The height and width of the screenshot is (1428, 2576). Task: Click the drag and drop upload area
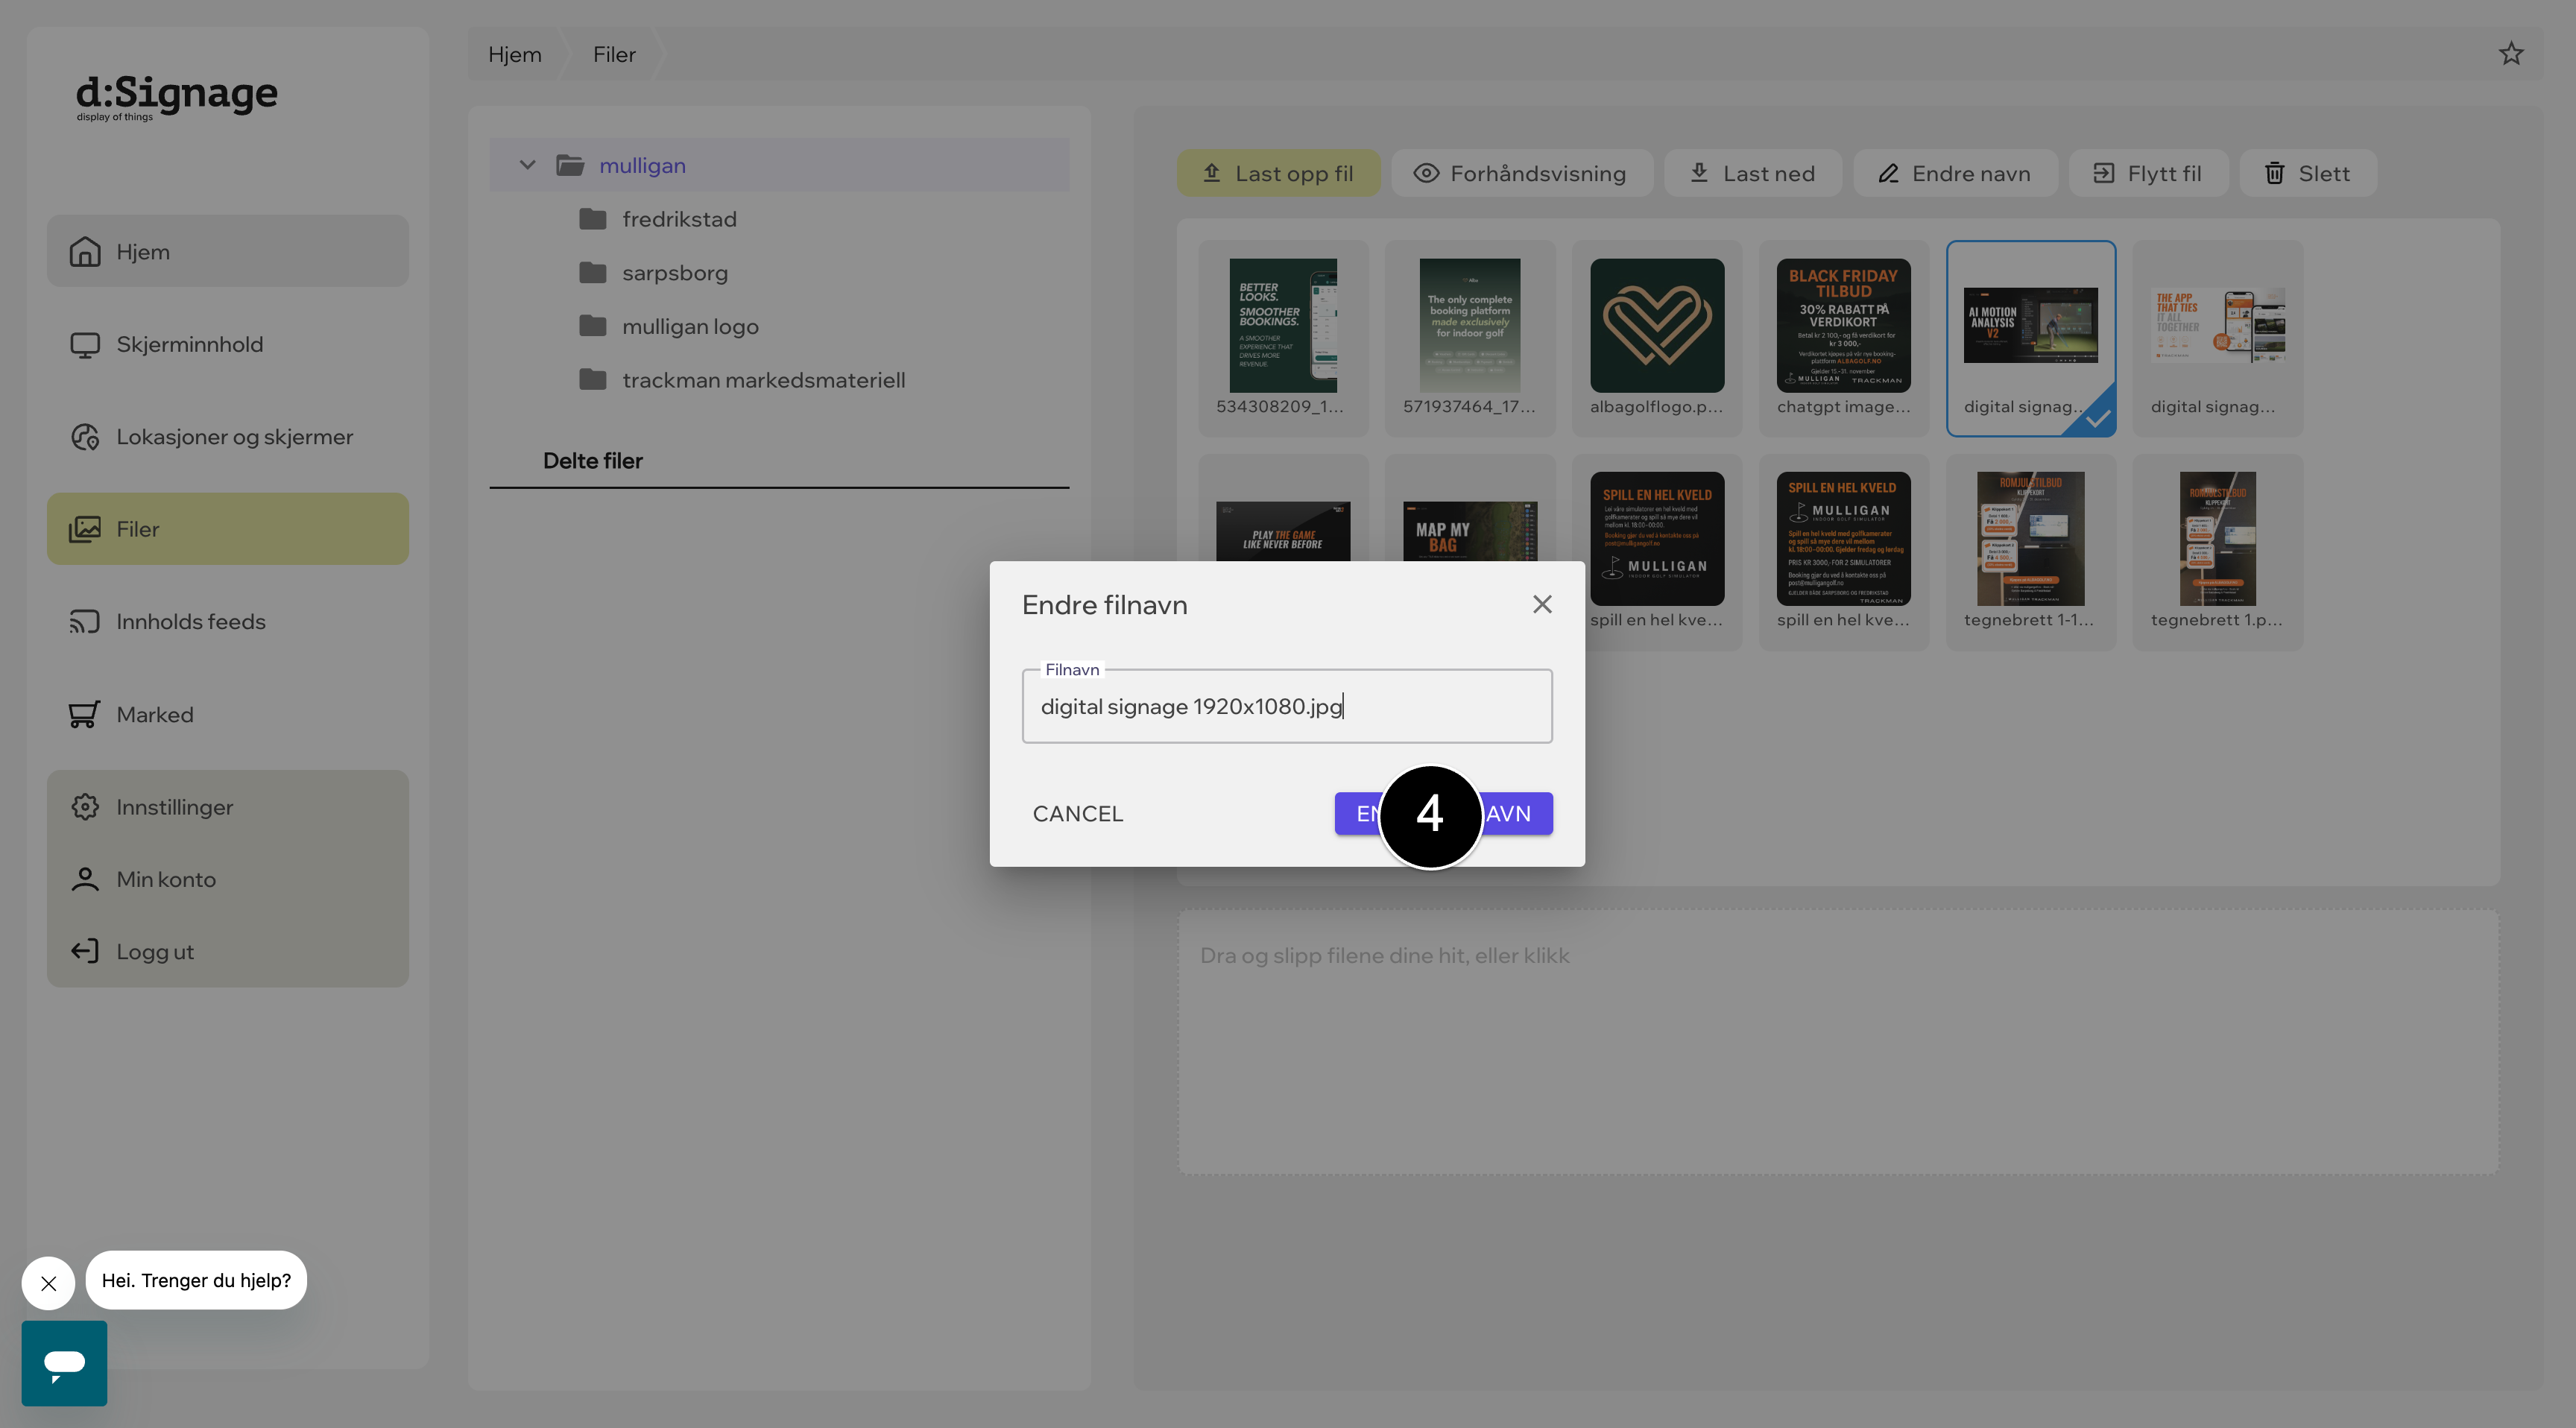pyautogui.click(x=1838, y=1041)
